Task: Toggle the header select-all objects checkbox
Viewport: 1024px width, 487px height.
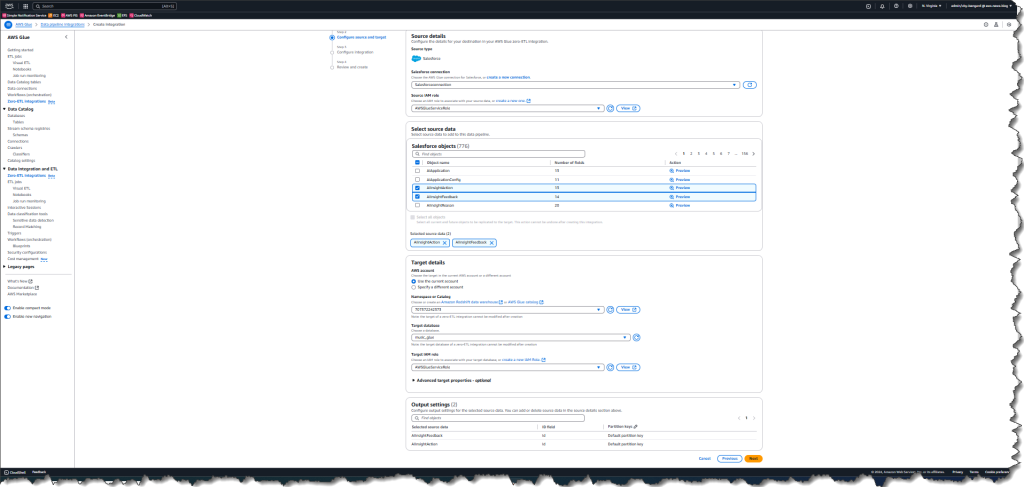Action: [417, 162]
